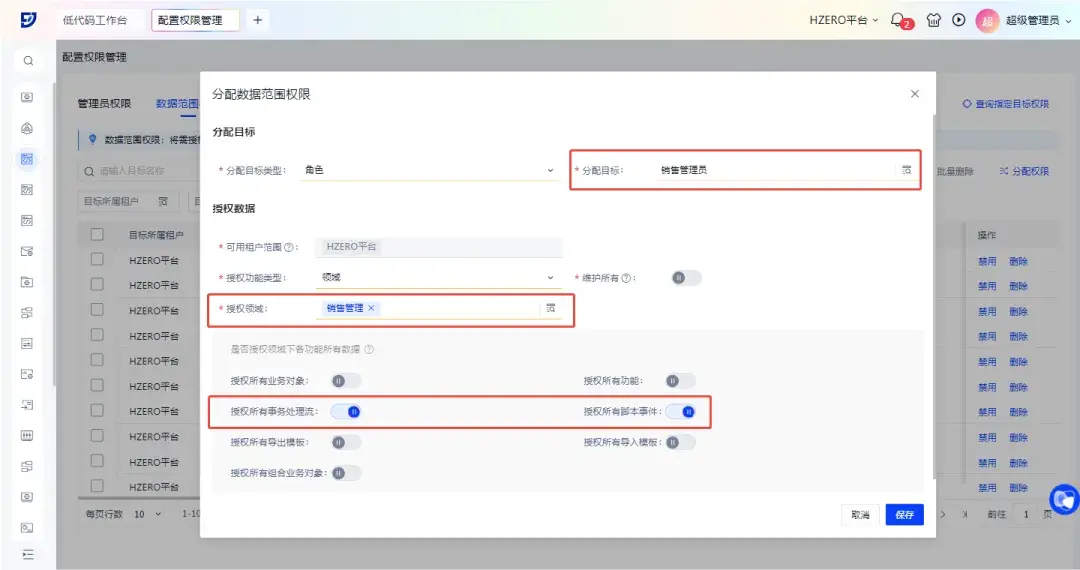
Task: Click the 保存 button
Action: (904, 514)
